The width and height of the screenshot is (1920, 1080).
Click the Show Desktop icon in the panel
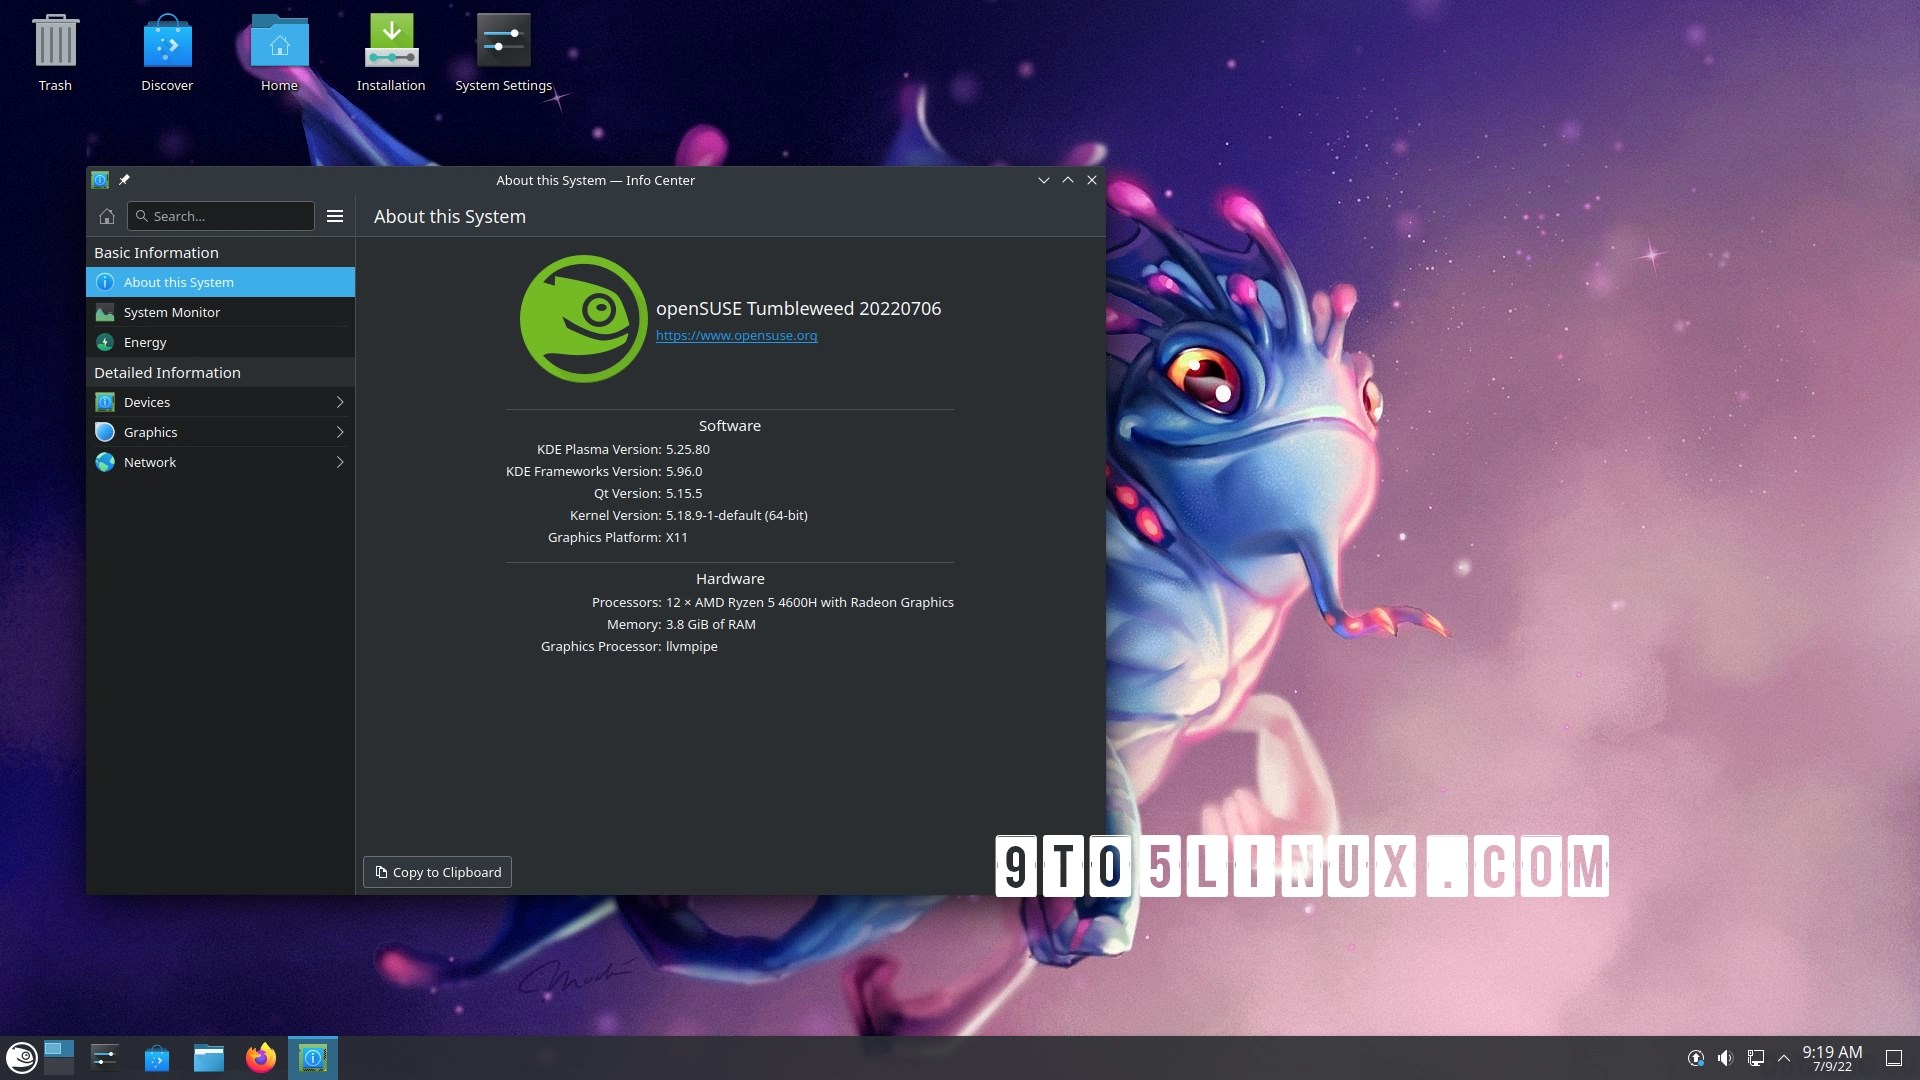click(x=1894, y=1058)
